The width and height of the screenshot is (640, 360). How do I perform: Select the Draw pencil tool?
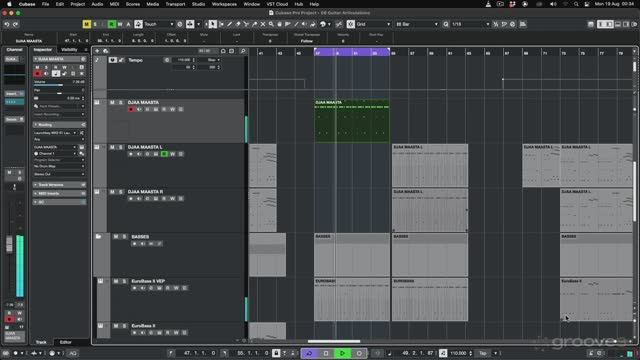(x=229, y=24)
